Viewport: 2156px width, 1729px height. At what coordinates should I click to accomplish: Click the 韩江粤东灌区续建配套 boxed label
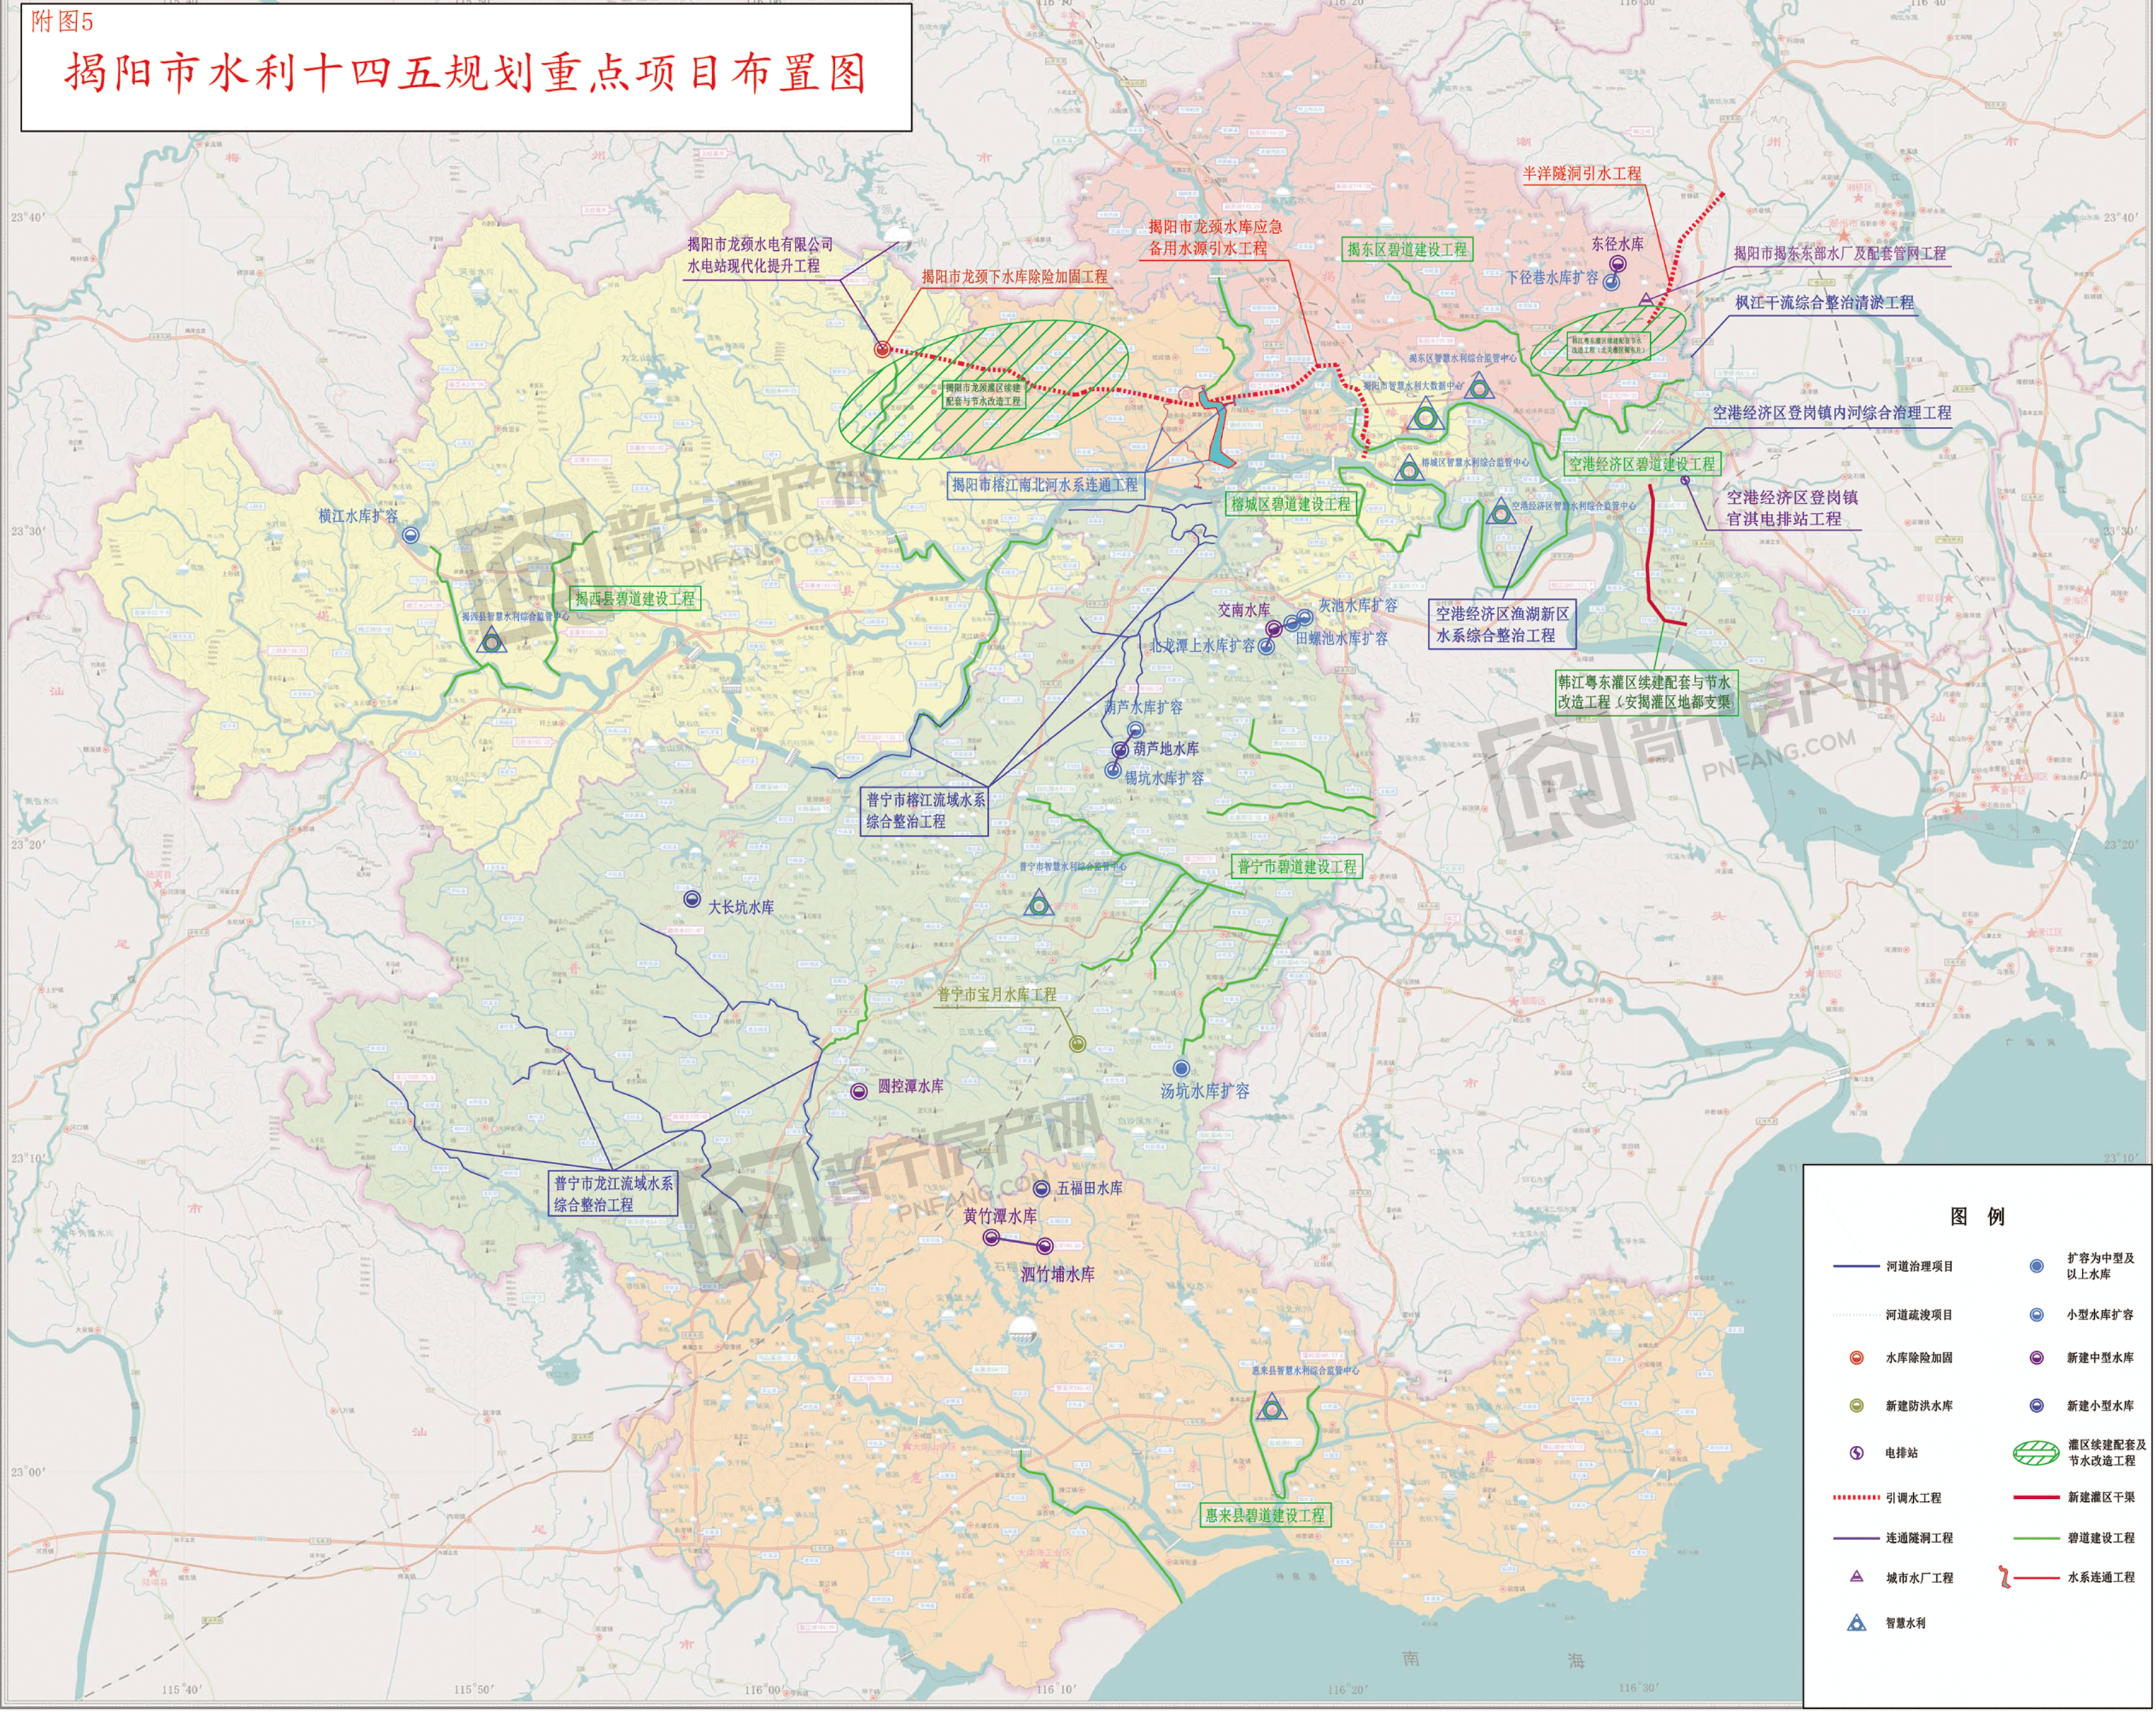coord(1647,693)
